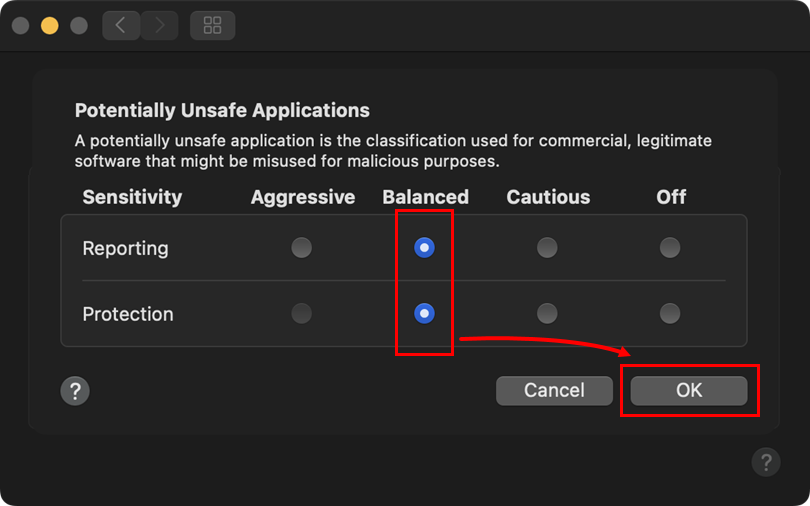Turn Protection Off
Screen dimensions: 810x506
tap(670, 313)
